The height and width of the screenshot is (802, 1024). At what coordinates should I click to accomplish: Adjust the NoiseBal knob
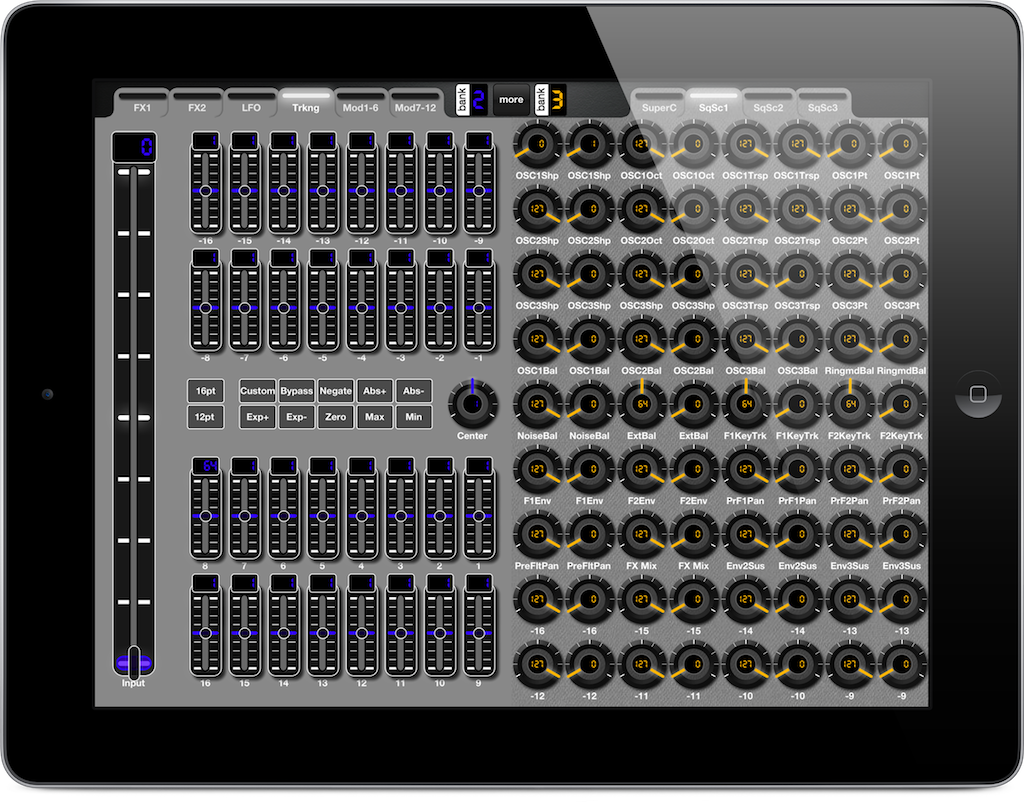click(535, 405)
